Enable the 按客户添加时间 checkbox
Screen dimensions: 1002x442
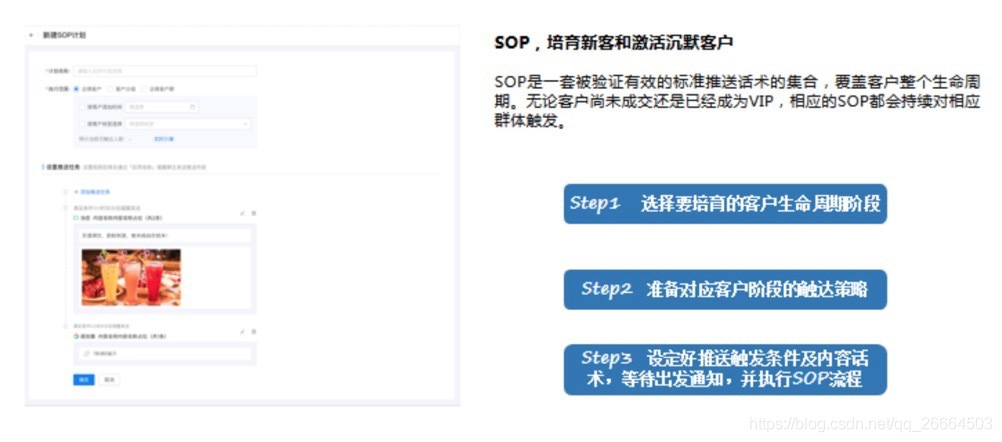(x=81, y=106)
